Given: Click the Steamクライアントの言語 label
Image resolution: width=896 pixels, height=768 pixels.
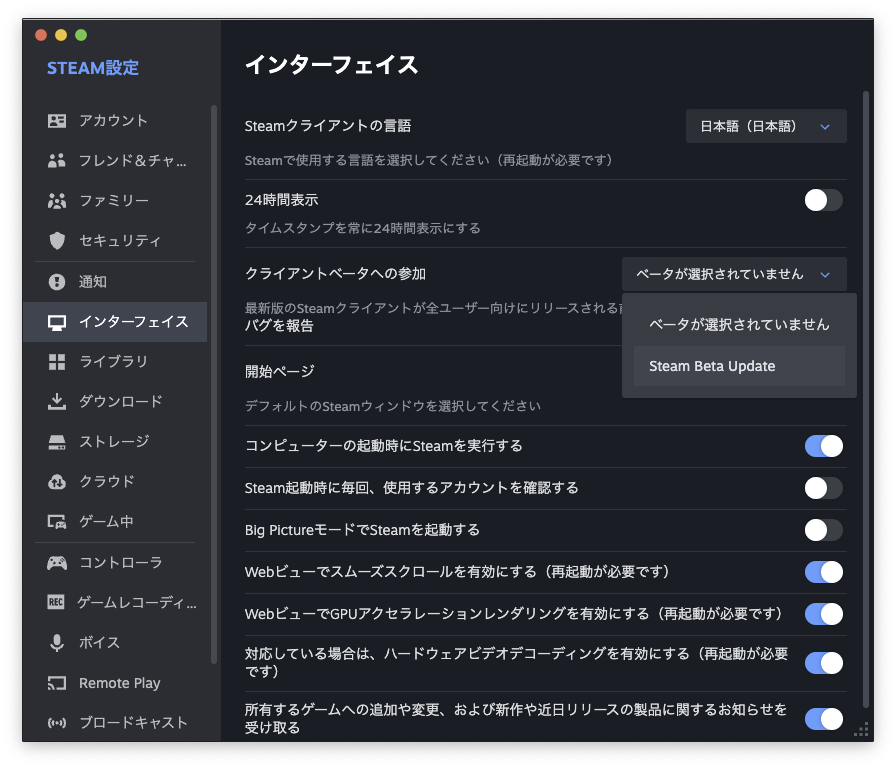Looking at the screenshot, I should coord(328,126).
